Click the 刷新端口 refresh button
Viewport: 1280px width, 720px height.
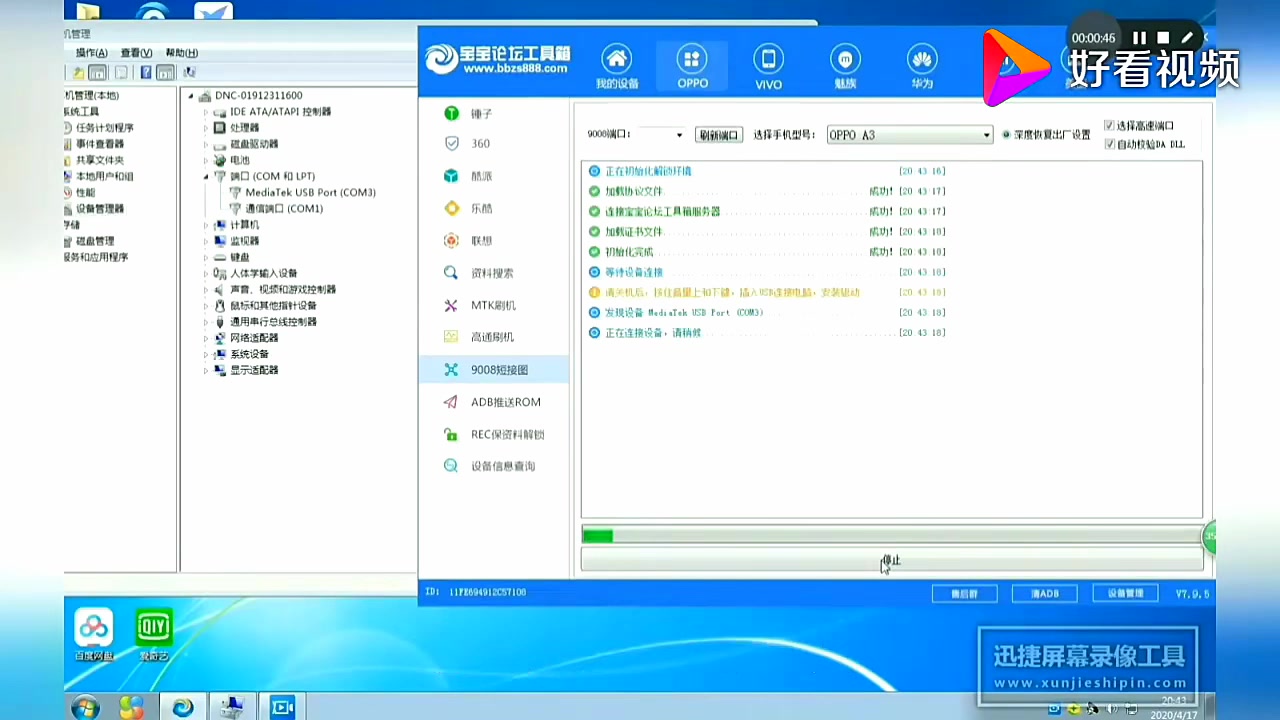(x=719, y=135)
